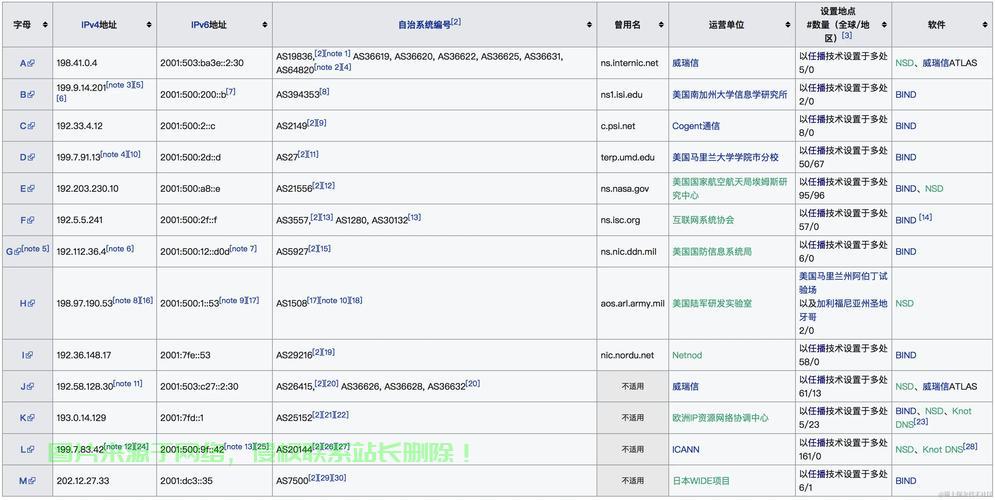Open 美国国家航空航天局埃姆斯研究中心 link
The height and width of the screenshot is (500, 995).
pos(730,188)
